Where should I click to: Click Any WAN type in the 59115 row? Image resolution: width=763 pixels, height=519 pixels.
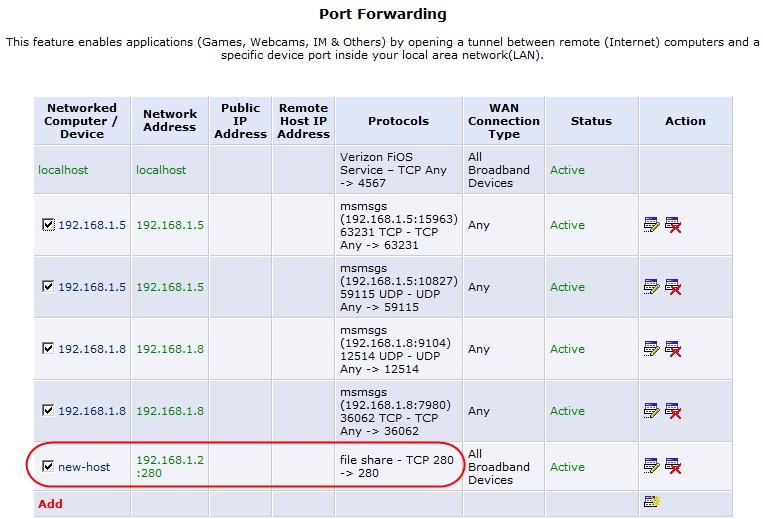click(x=478, y=287)
